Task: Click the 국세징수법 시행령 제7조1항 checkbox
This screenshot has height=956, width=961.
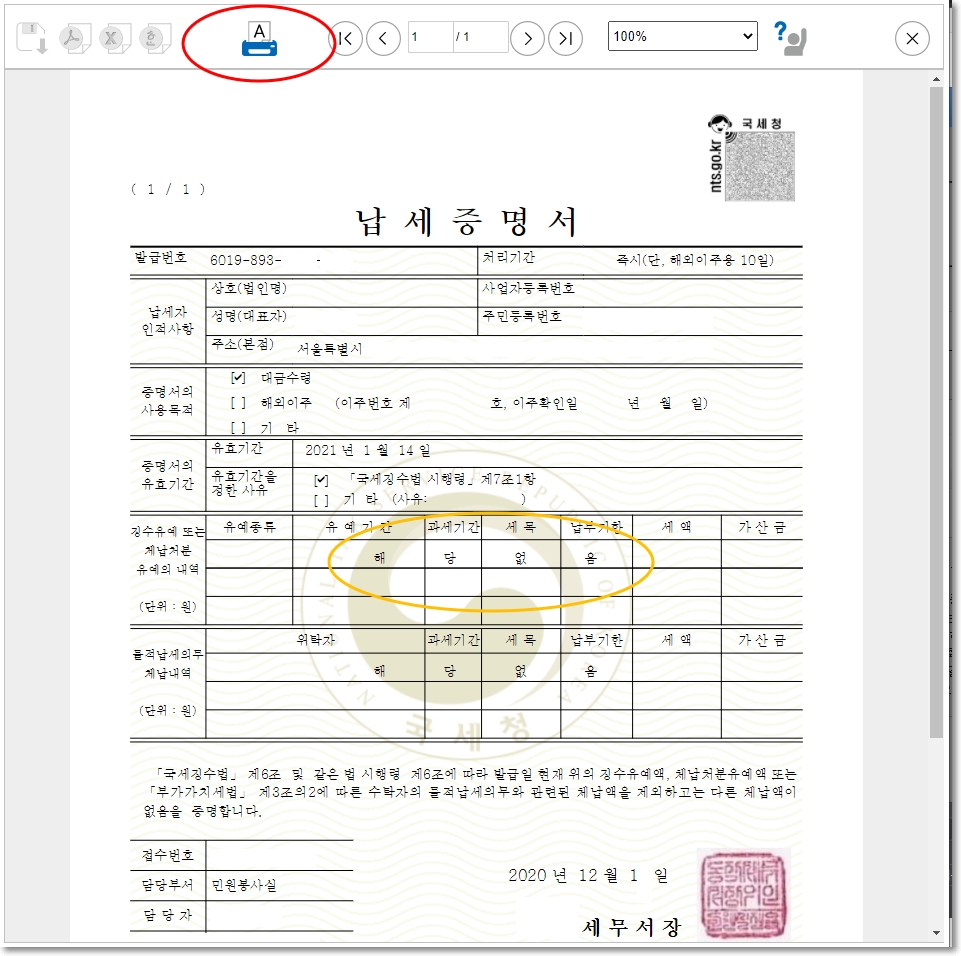Action: coord(321,480)
